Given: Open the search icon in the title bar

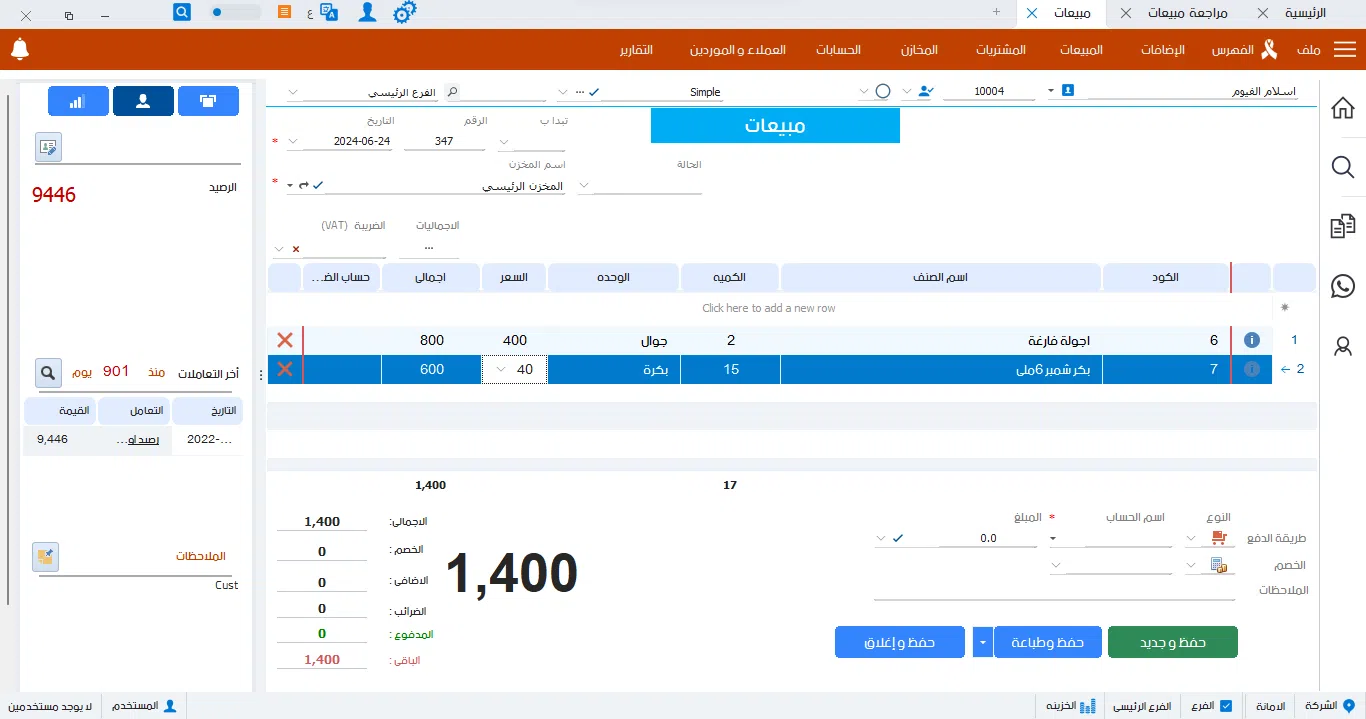Looking at the screenshot, I should point(181,12).
